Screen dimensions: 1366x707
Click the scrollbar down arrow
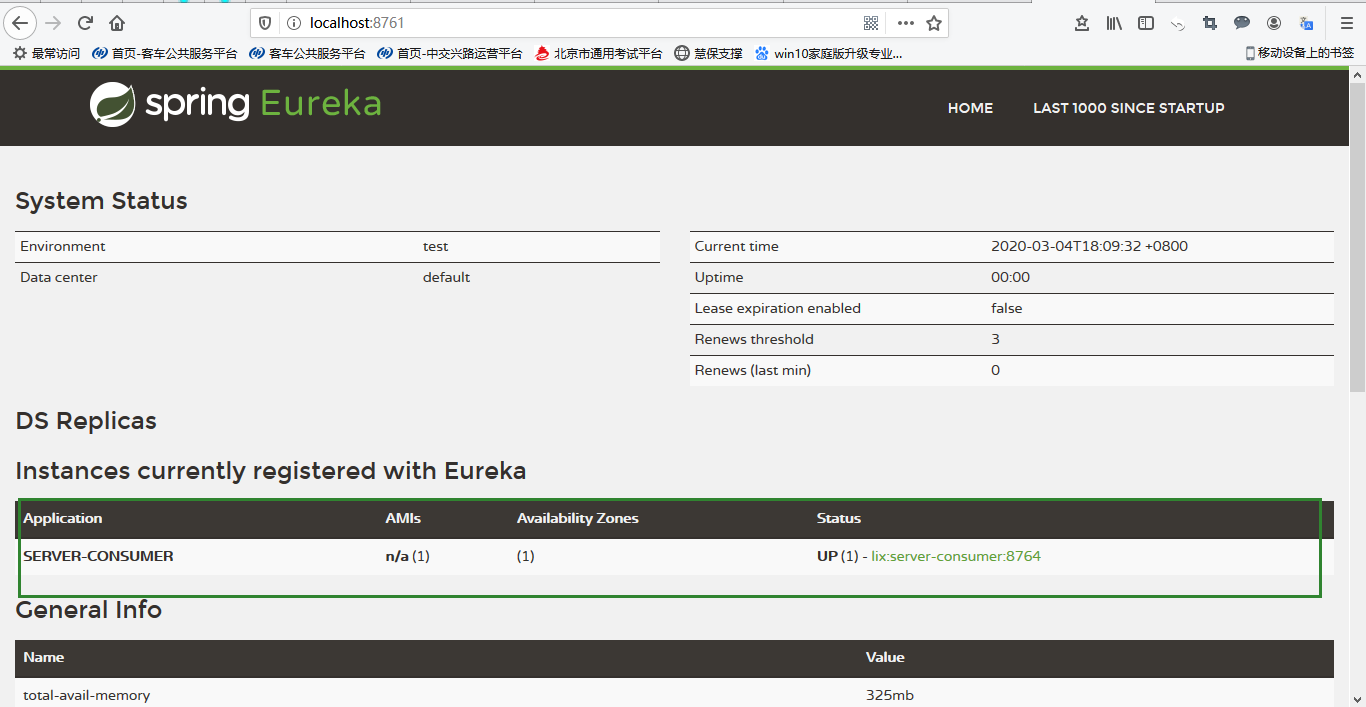pyautogui.click(x=1357, y=698)
